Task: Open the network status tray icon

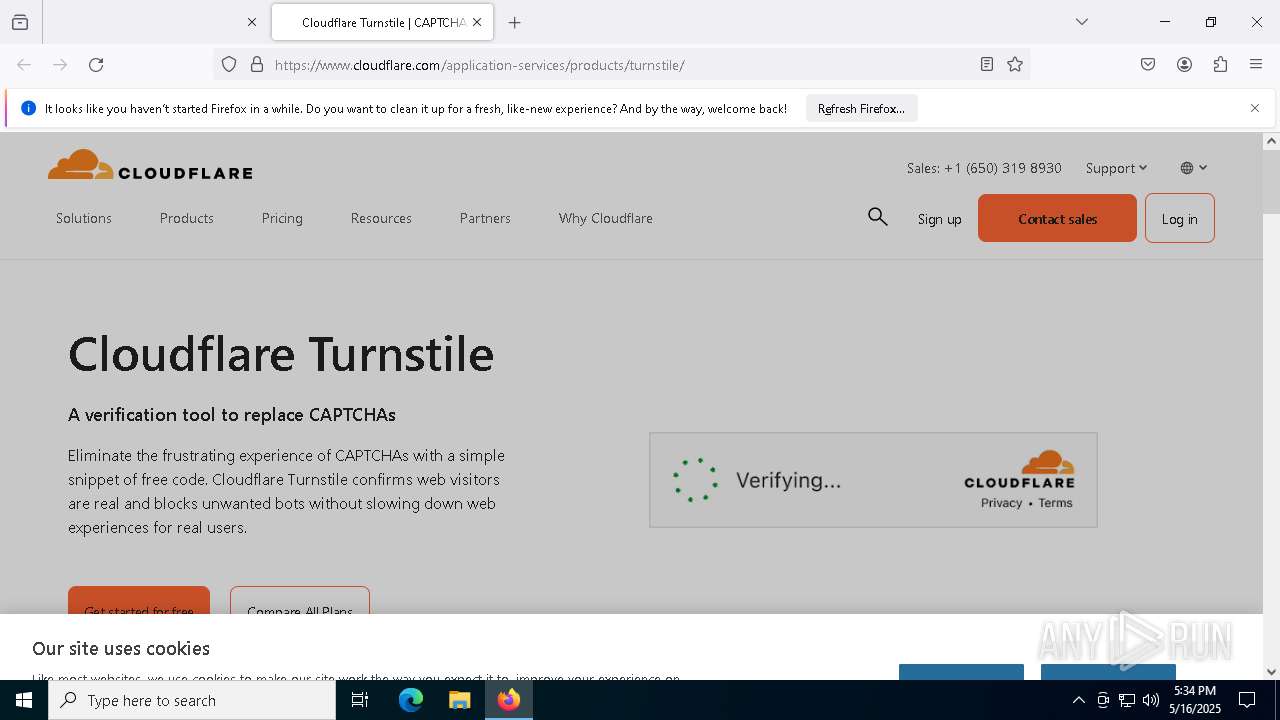Action: 1127,700
